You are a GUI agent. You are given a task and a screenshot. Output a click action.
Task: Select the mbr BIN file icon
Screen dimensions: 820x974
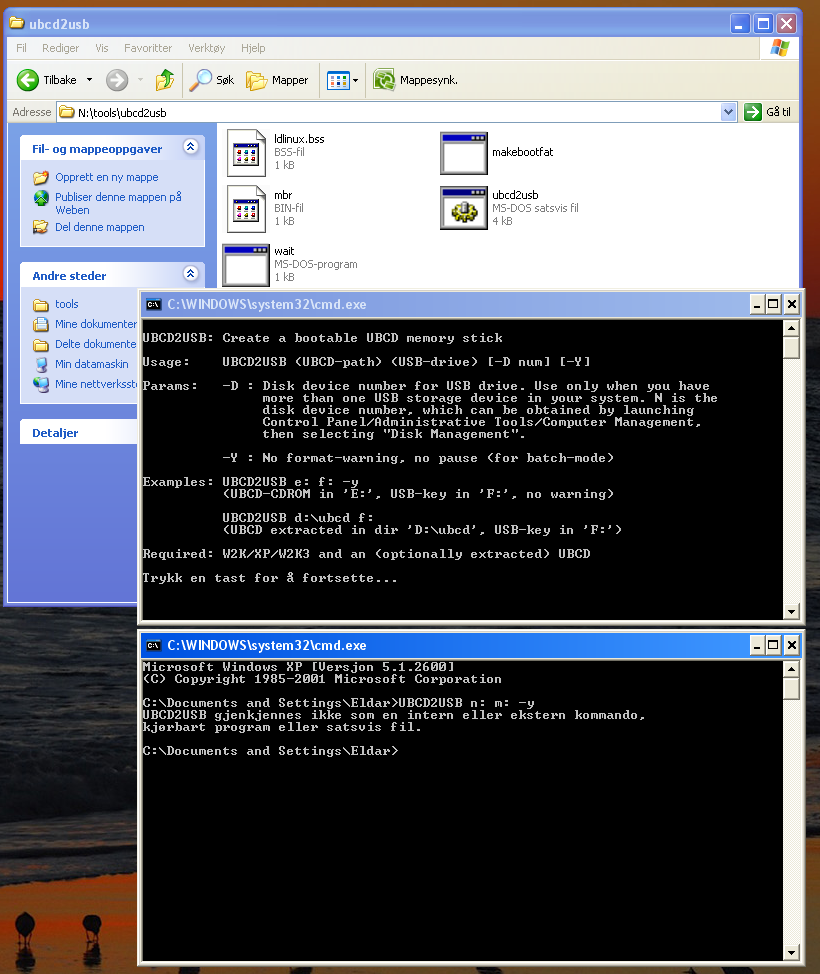pyautogui.click(x=246, y=209)
